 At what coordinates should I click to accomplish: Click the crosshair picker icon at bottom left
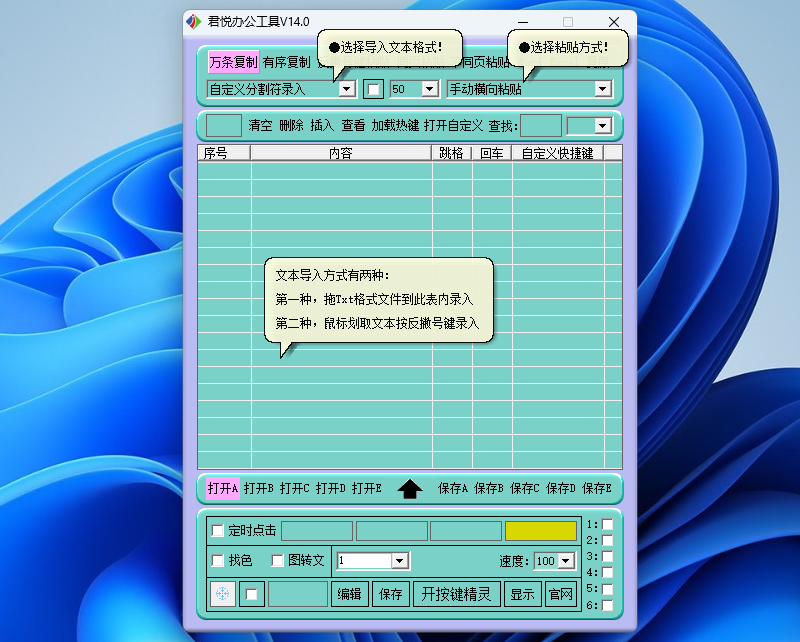(x=222, y=594)
